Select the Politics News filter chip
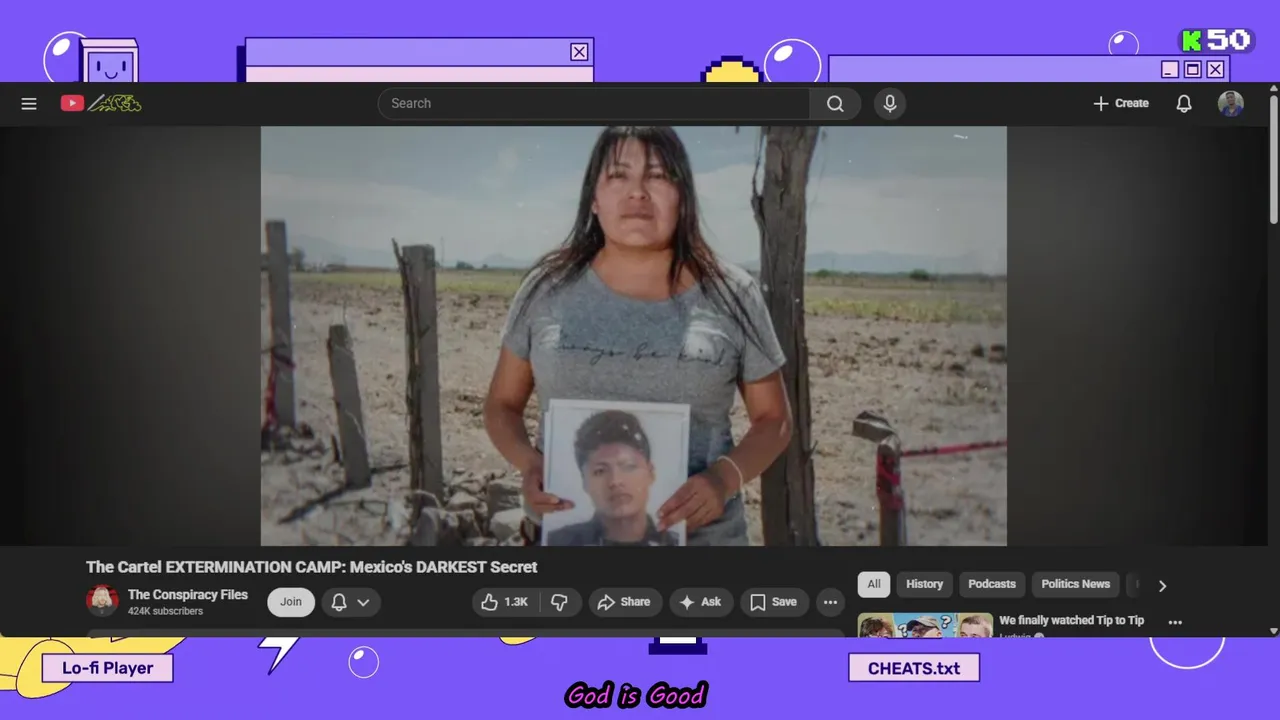 tap(1076, 584)
